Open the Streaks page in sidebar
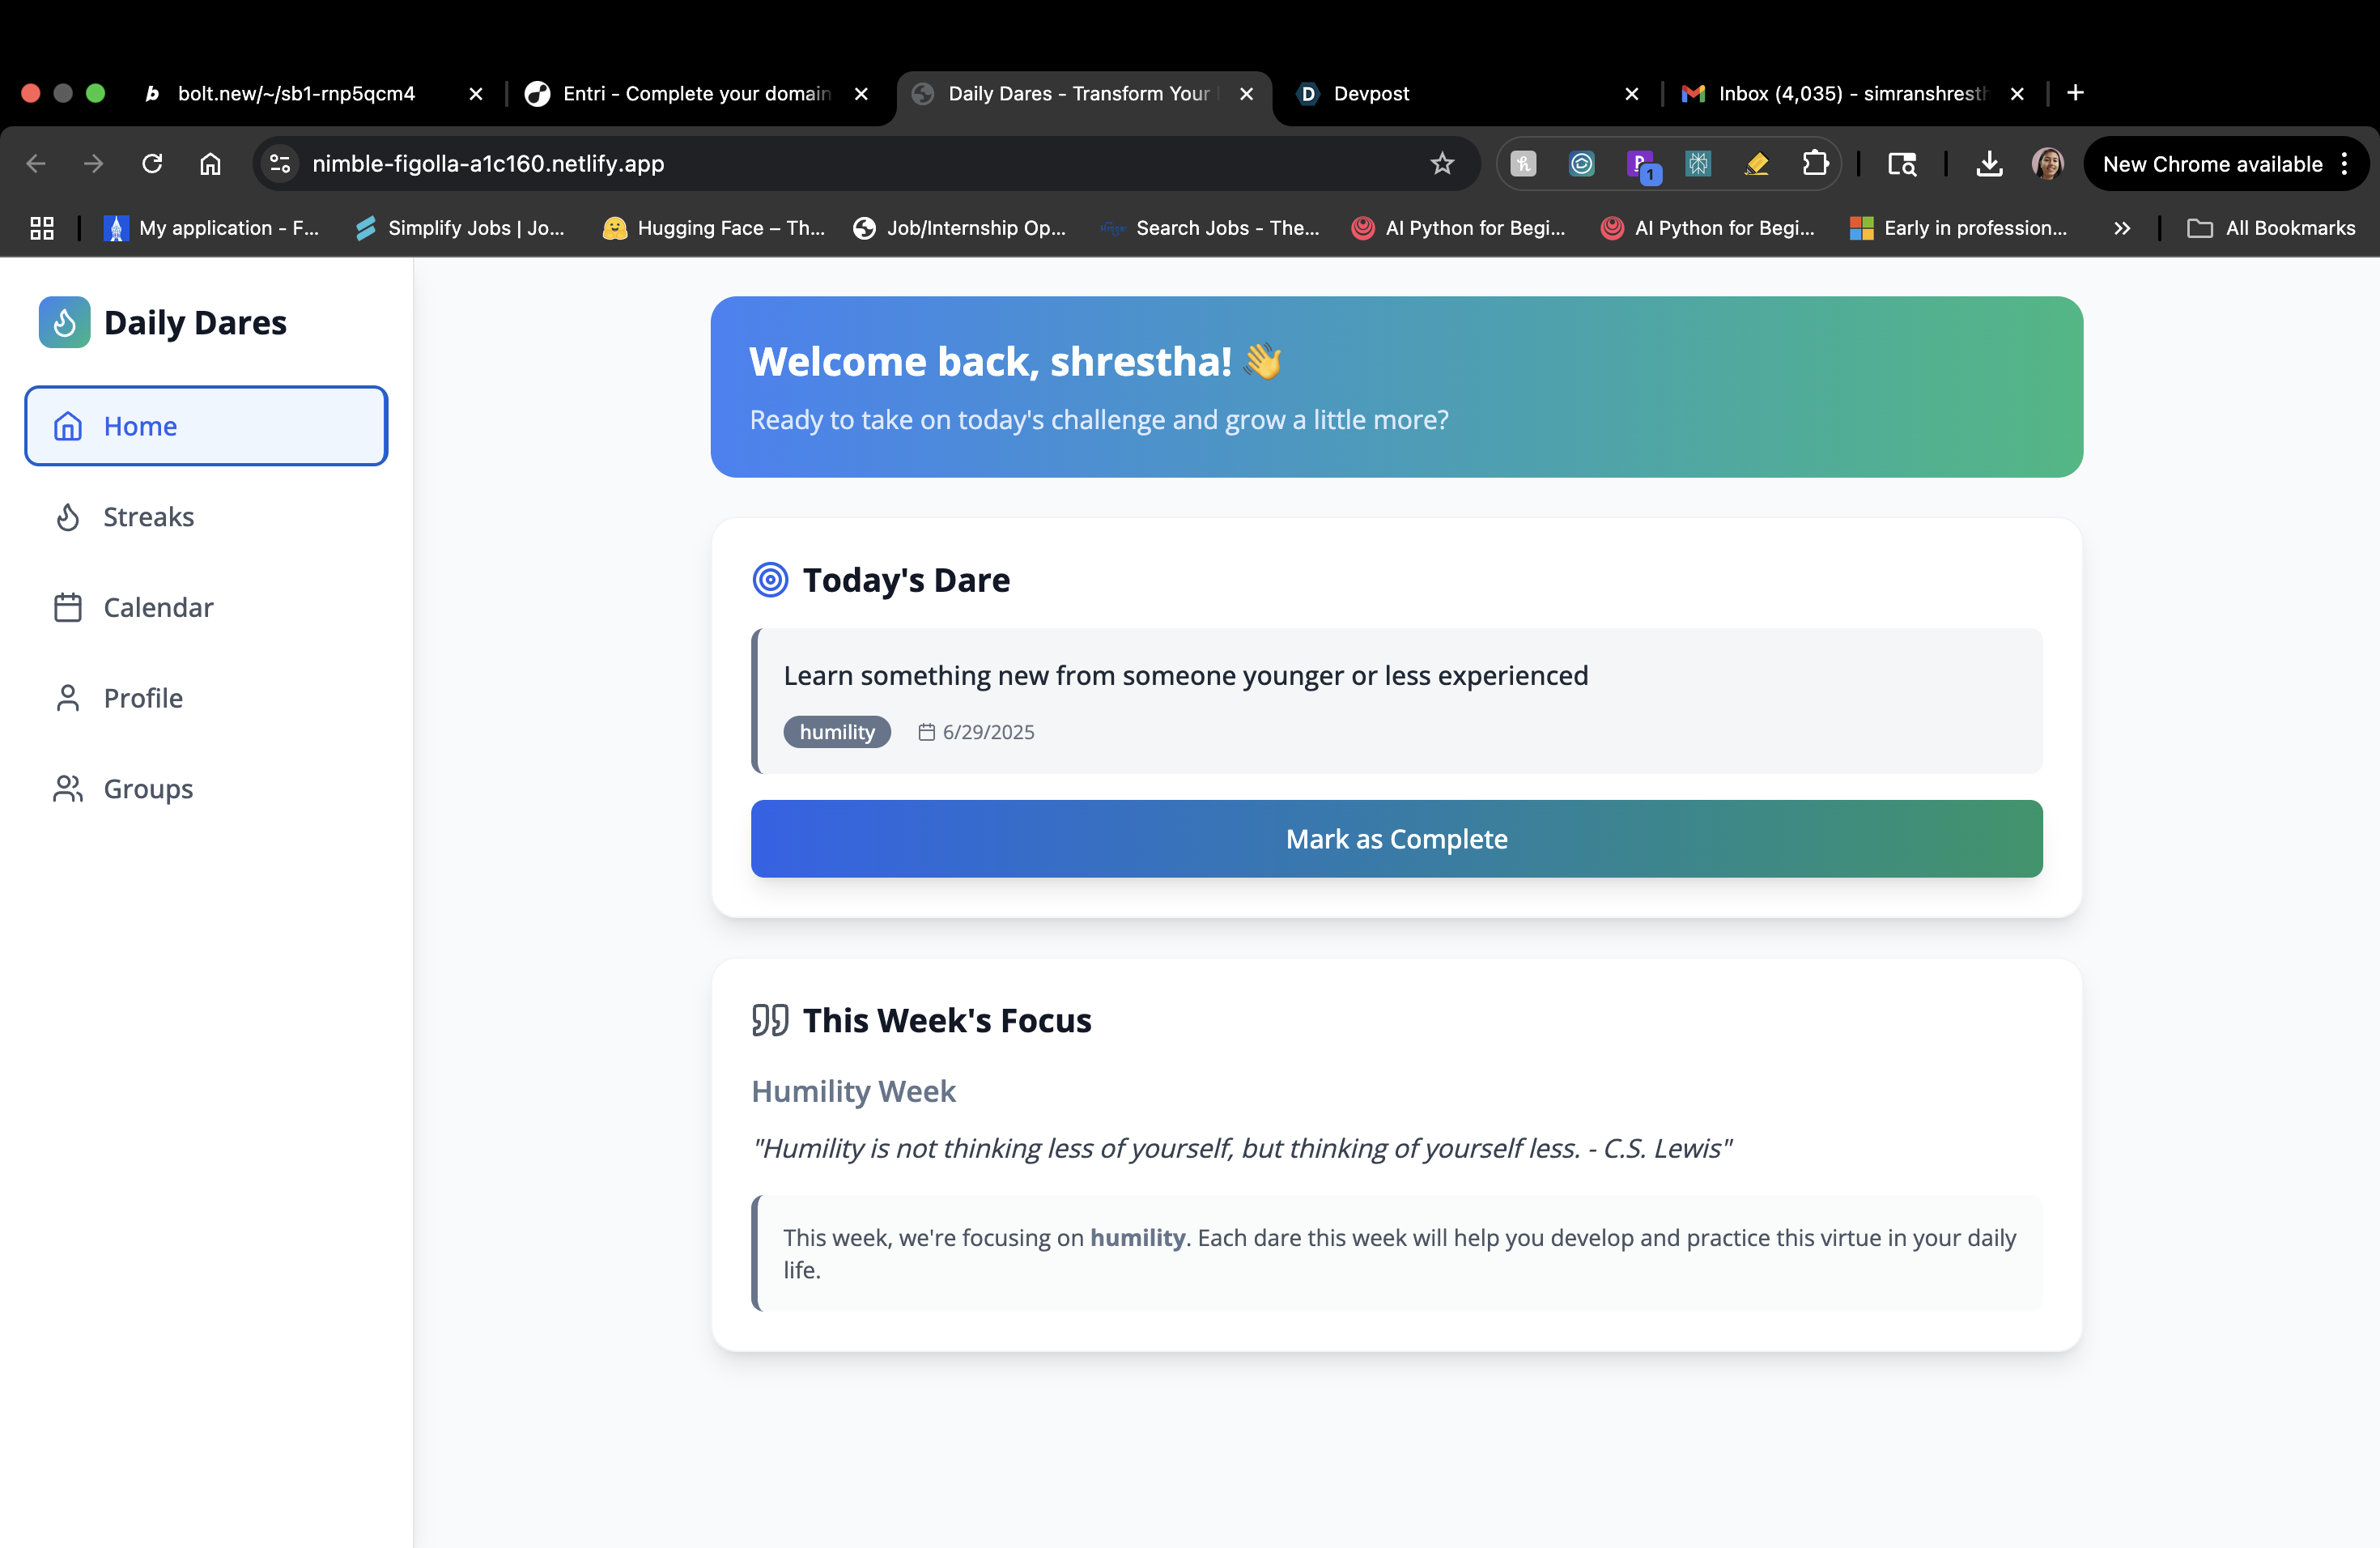This screenshot has width=2380, height=1548. (148, 516)
